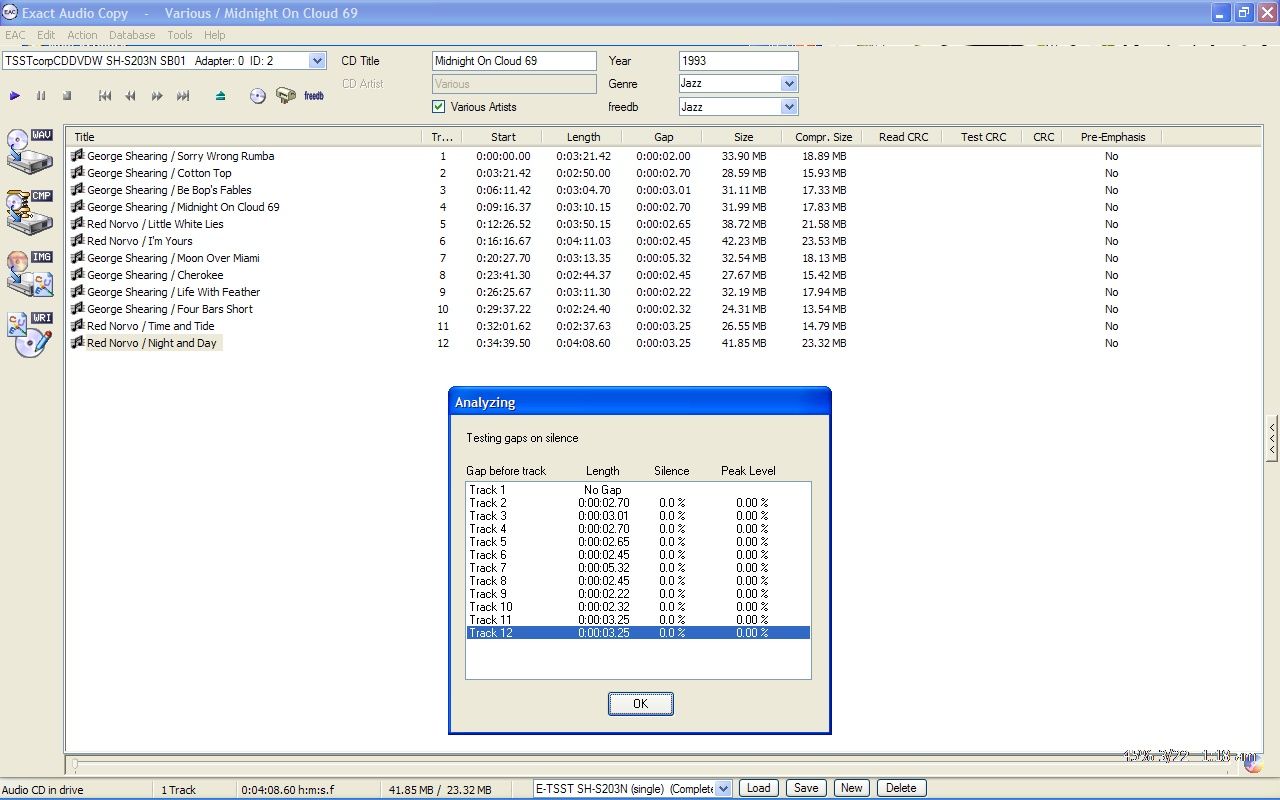The image size is (1280, 800).
Task: Click note icon of Be Bop's Fables
Action: coord(77,190)
